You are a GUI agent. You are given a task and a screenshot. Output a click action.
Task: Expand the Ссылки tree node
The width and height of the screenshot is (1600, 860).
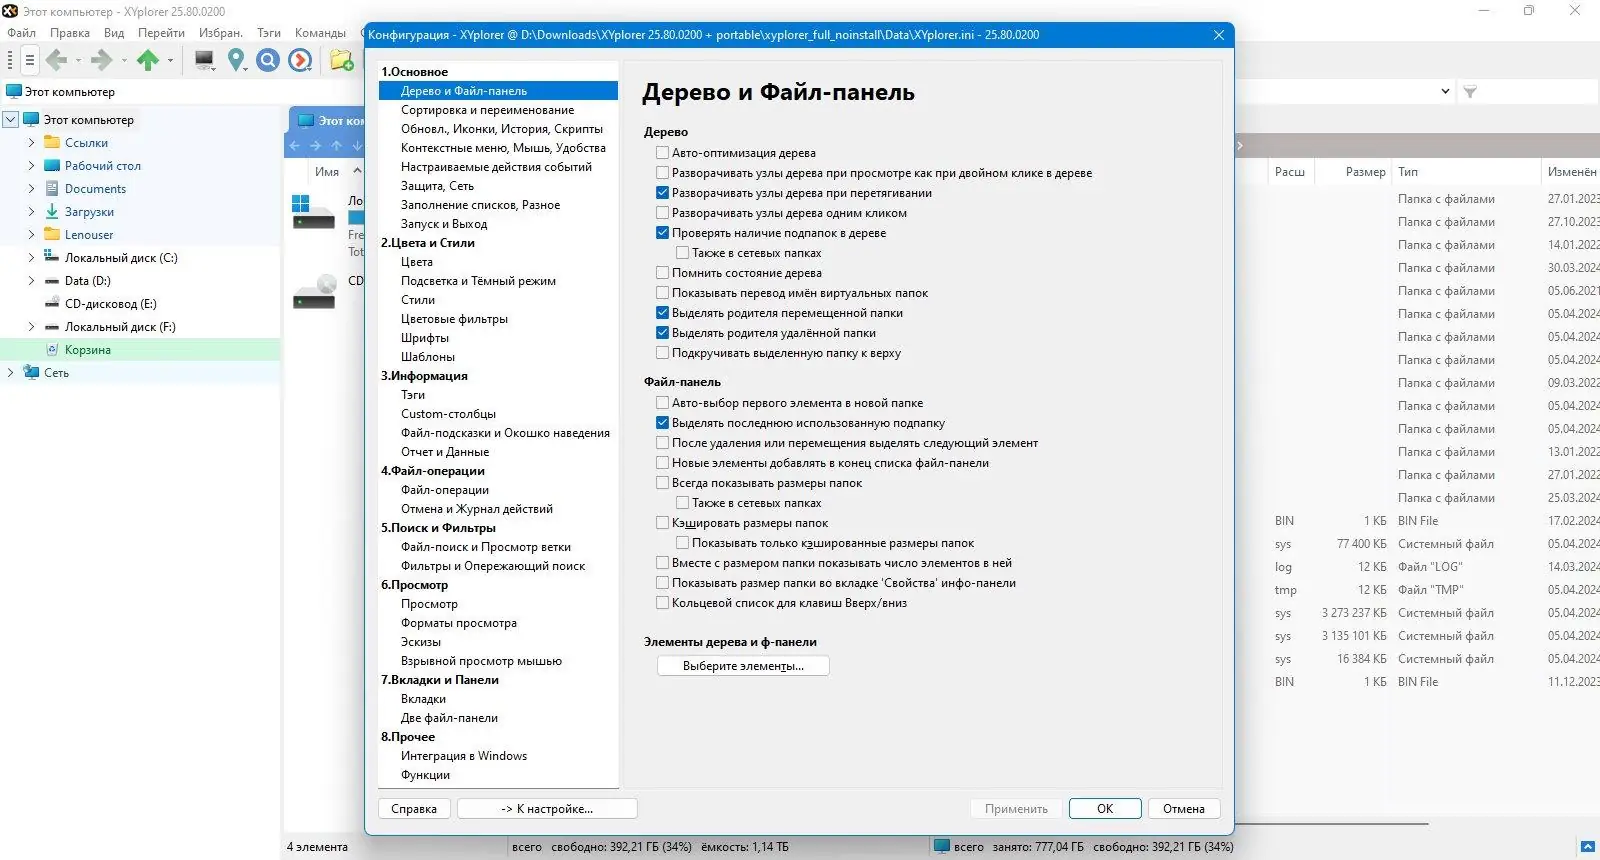31,143
